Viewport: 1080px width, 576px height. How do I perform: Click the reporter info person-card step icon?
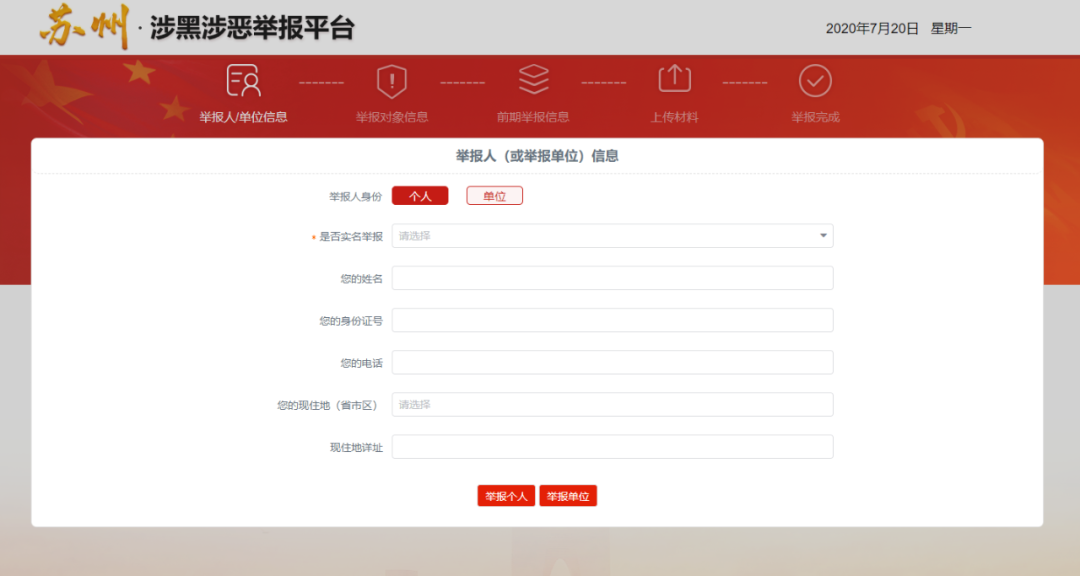tap(243, 81)
